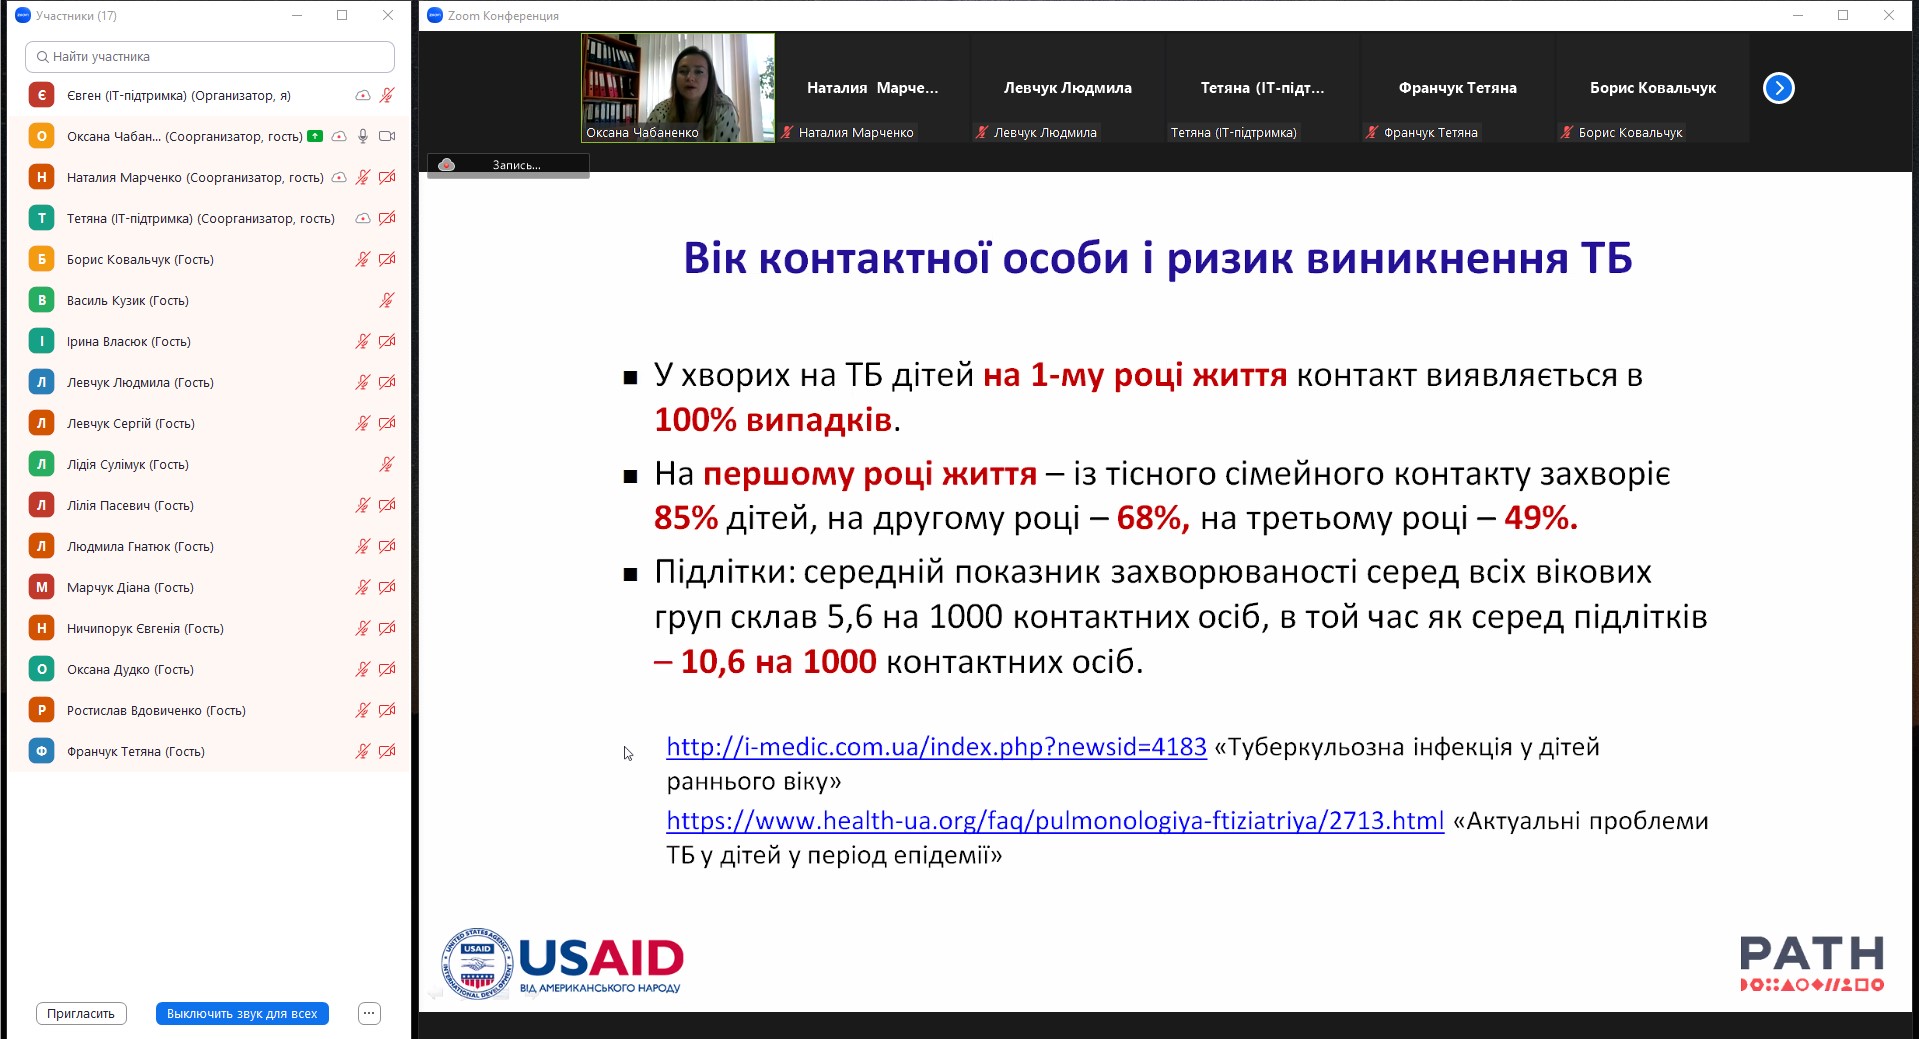1919x1039 pixels.
Task: Show next video thumbnails with blue arrow
Action: (x=1778, y=88)
